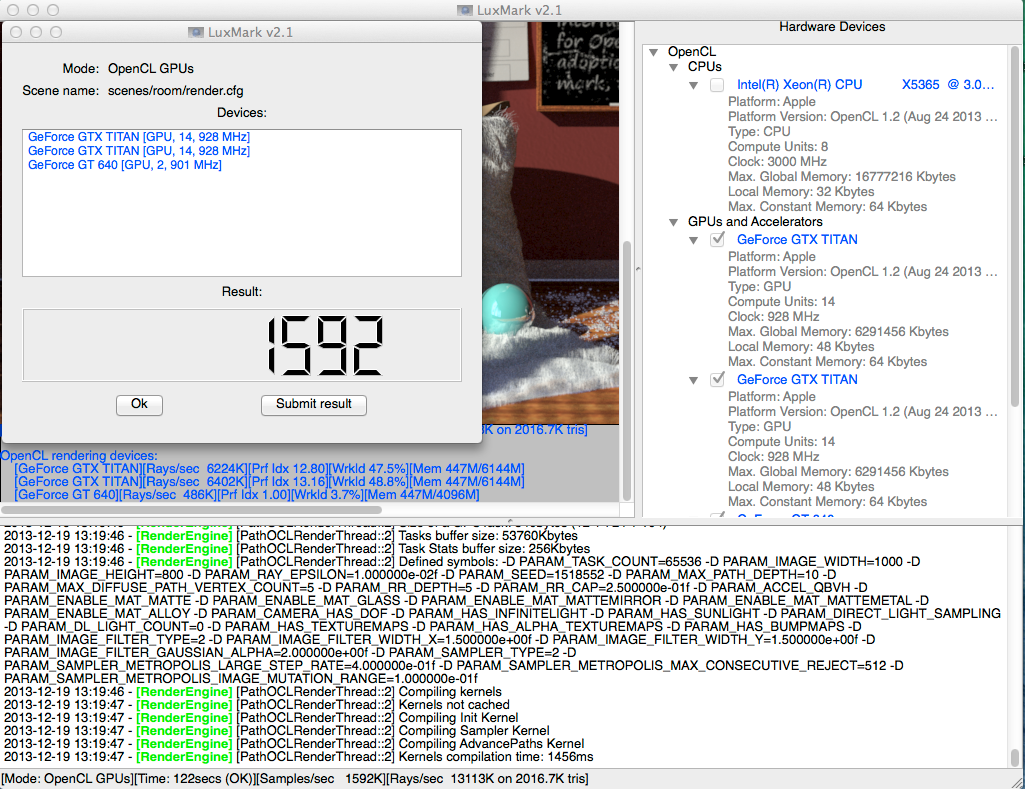Viewport: 1025px width, 789px height.
Task: Click the OpenCL rendering devices heading
Action: click(x=79, y=456)
